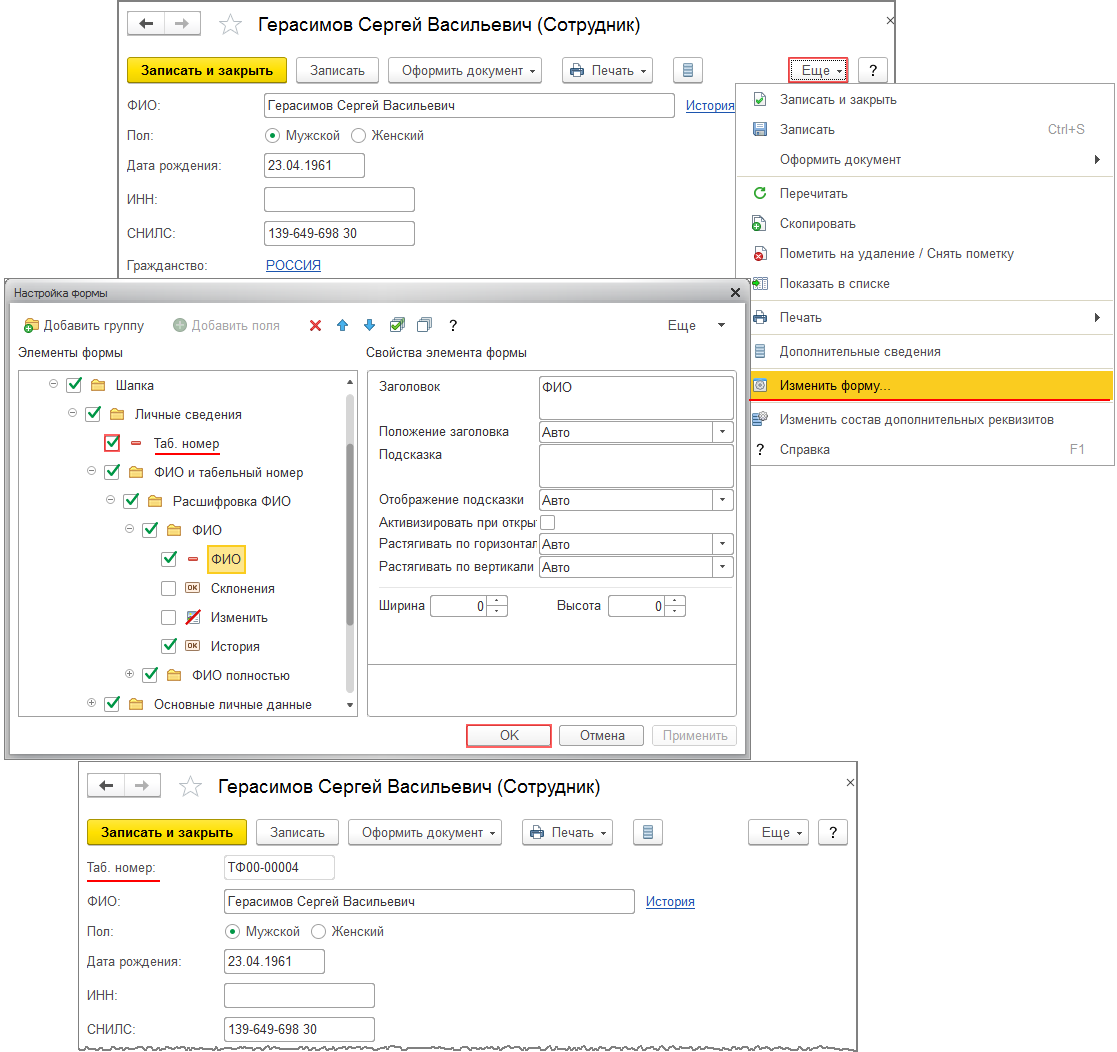Click Скопировать icon in menu
This screenshot has width=1117, height=1052.
pos(760,224)
